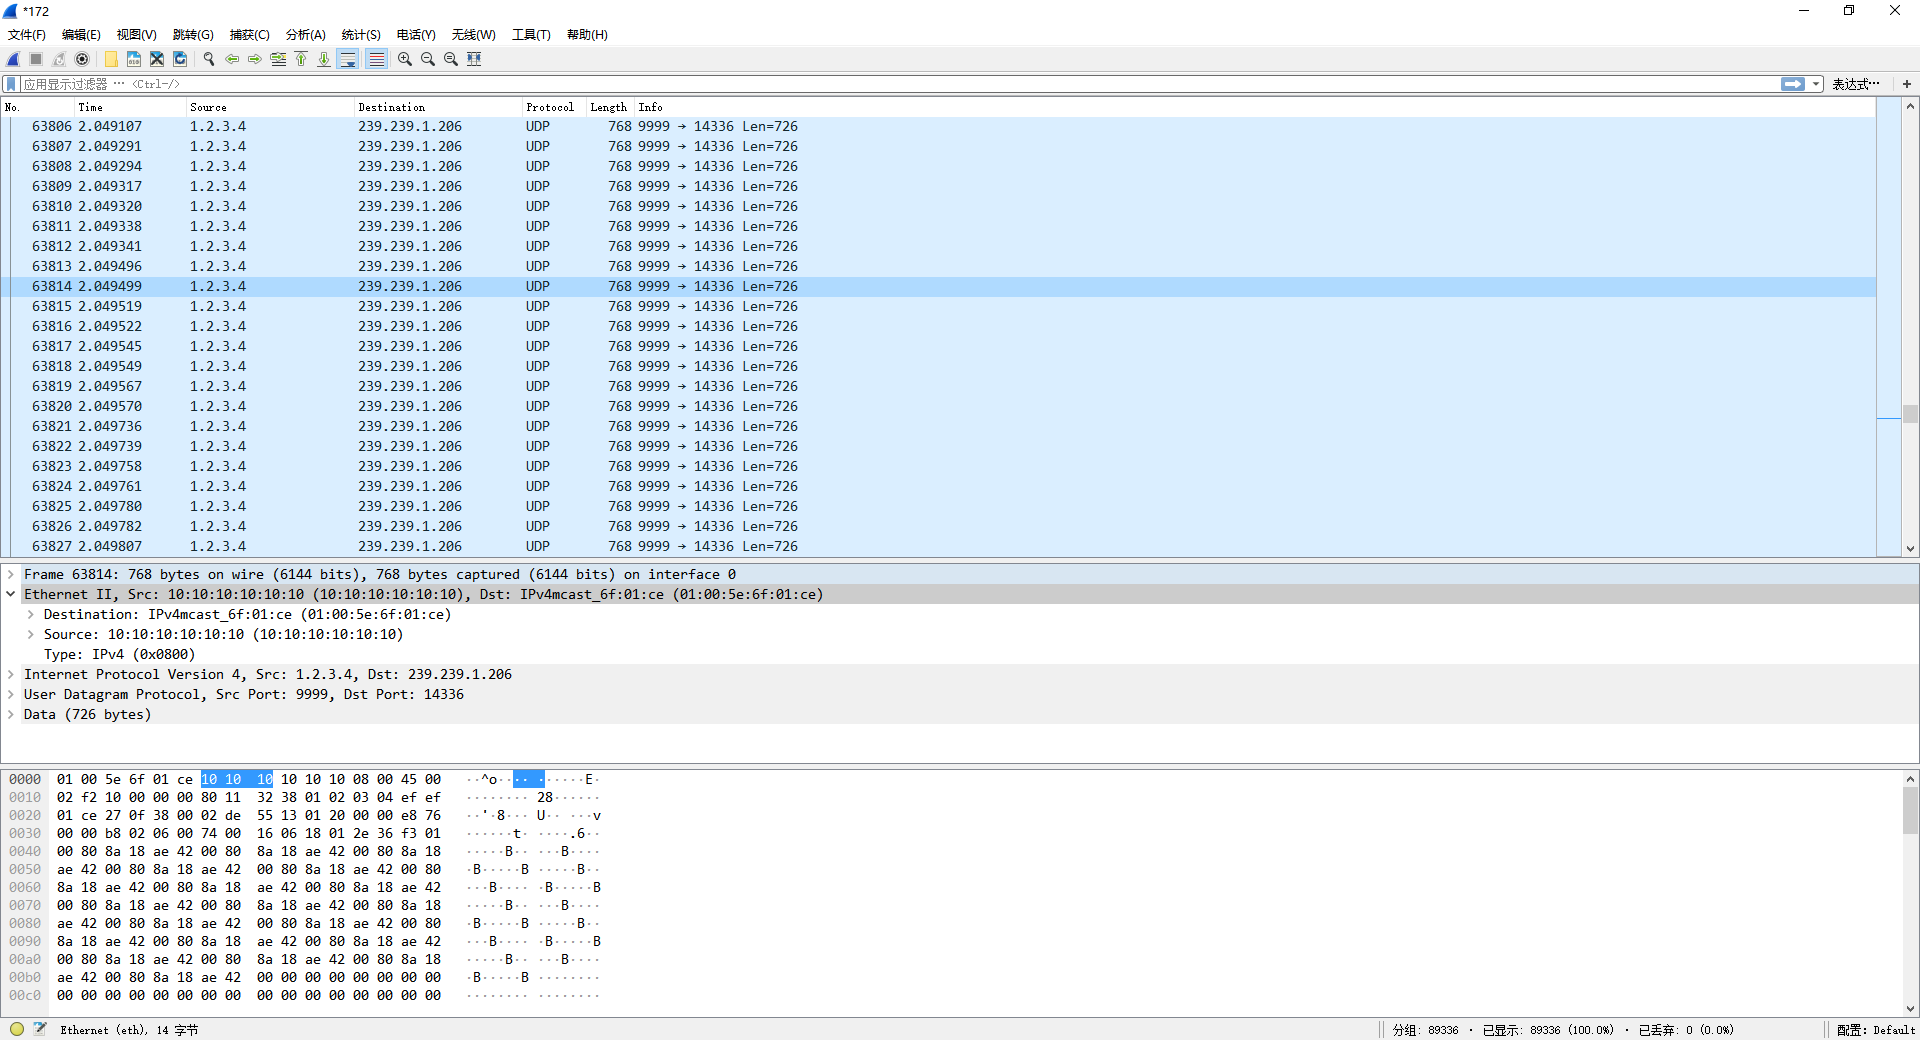The height and width of the screenshot is (1040, 1920).
Task: Click the save capture file icon
Action: coord(133,59)
